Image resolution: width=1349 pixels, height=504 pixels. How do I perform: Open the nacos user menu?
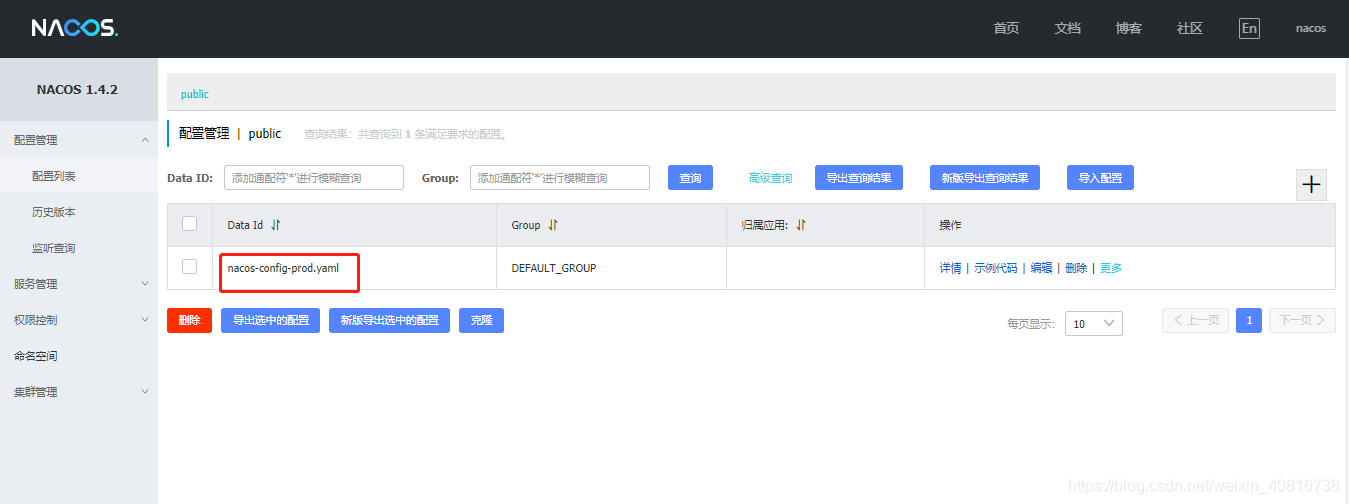tap(1311, 28)
